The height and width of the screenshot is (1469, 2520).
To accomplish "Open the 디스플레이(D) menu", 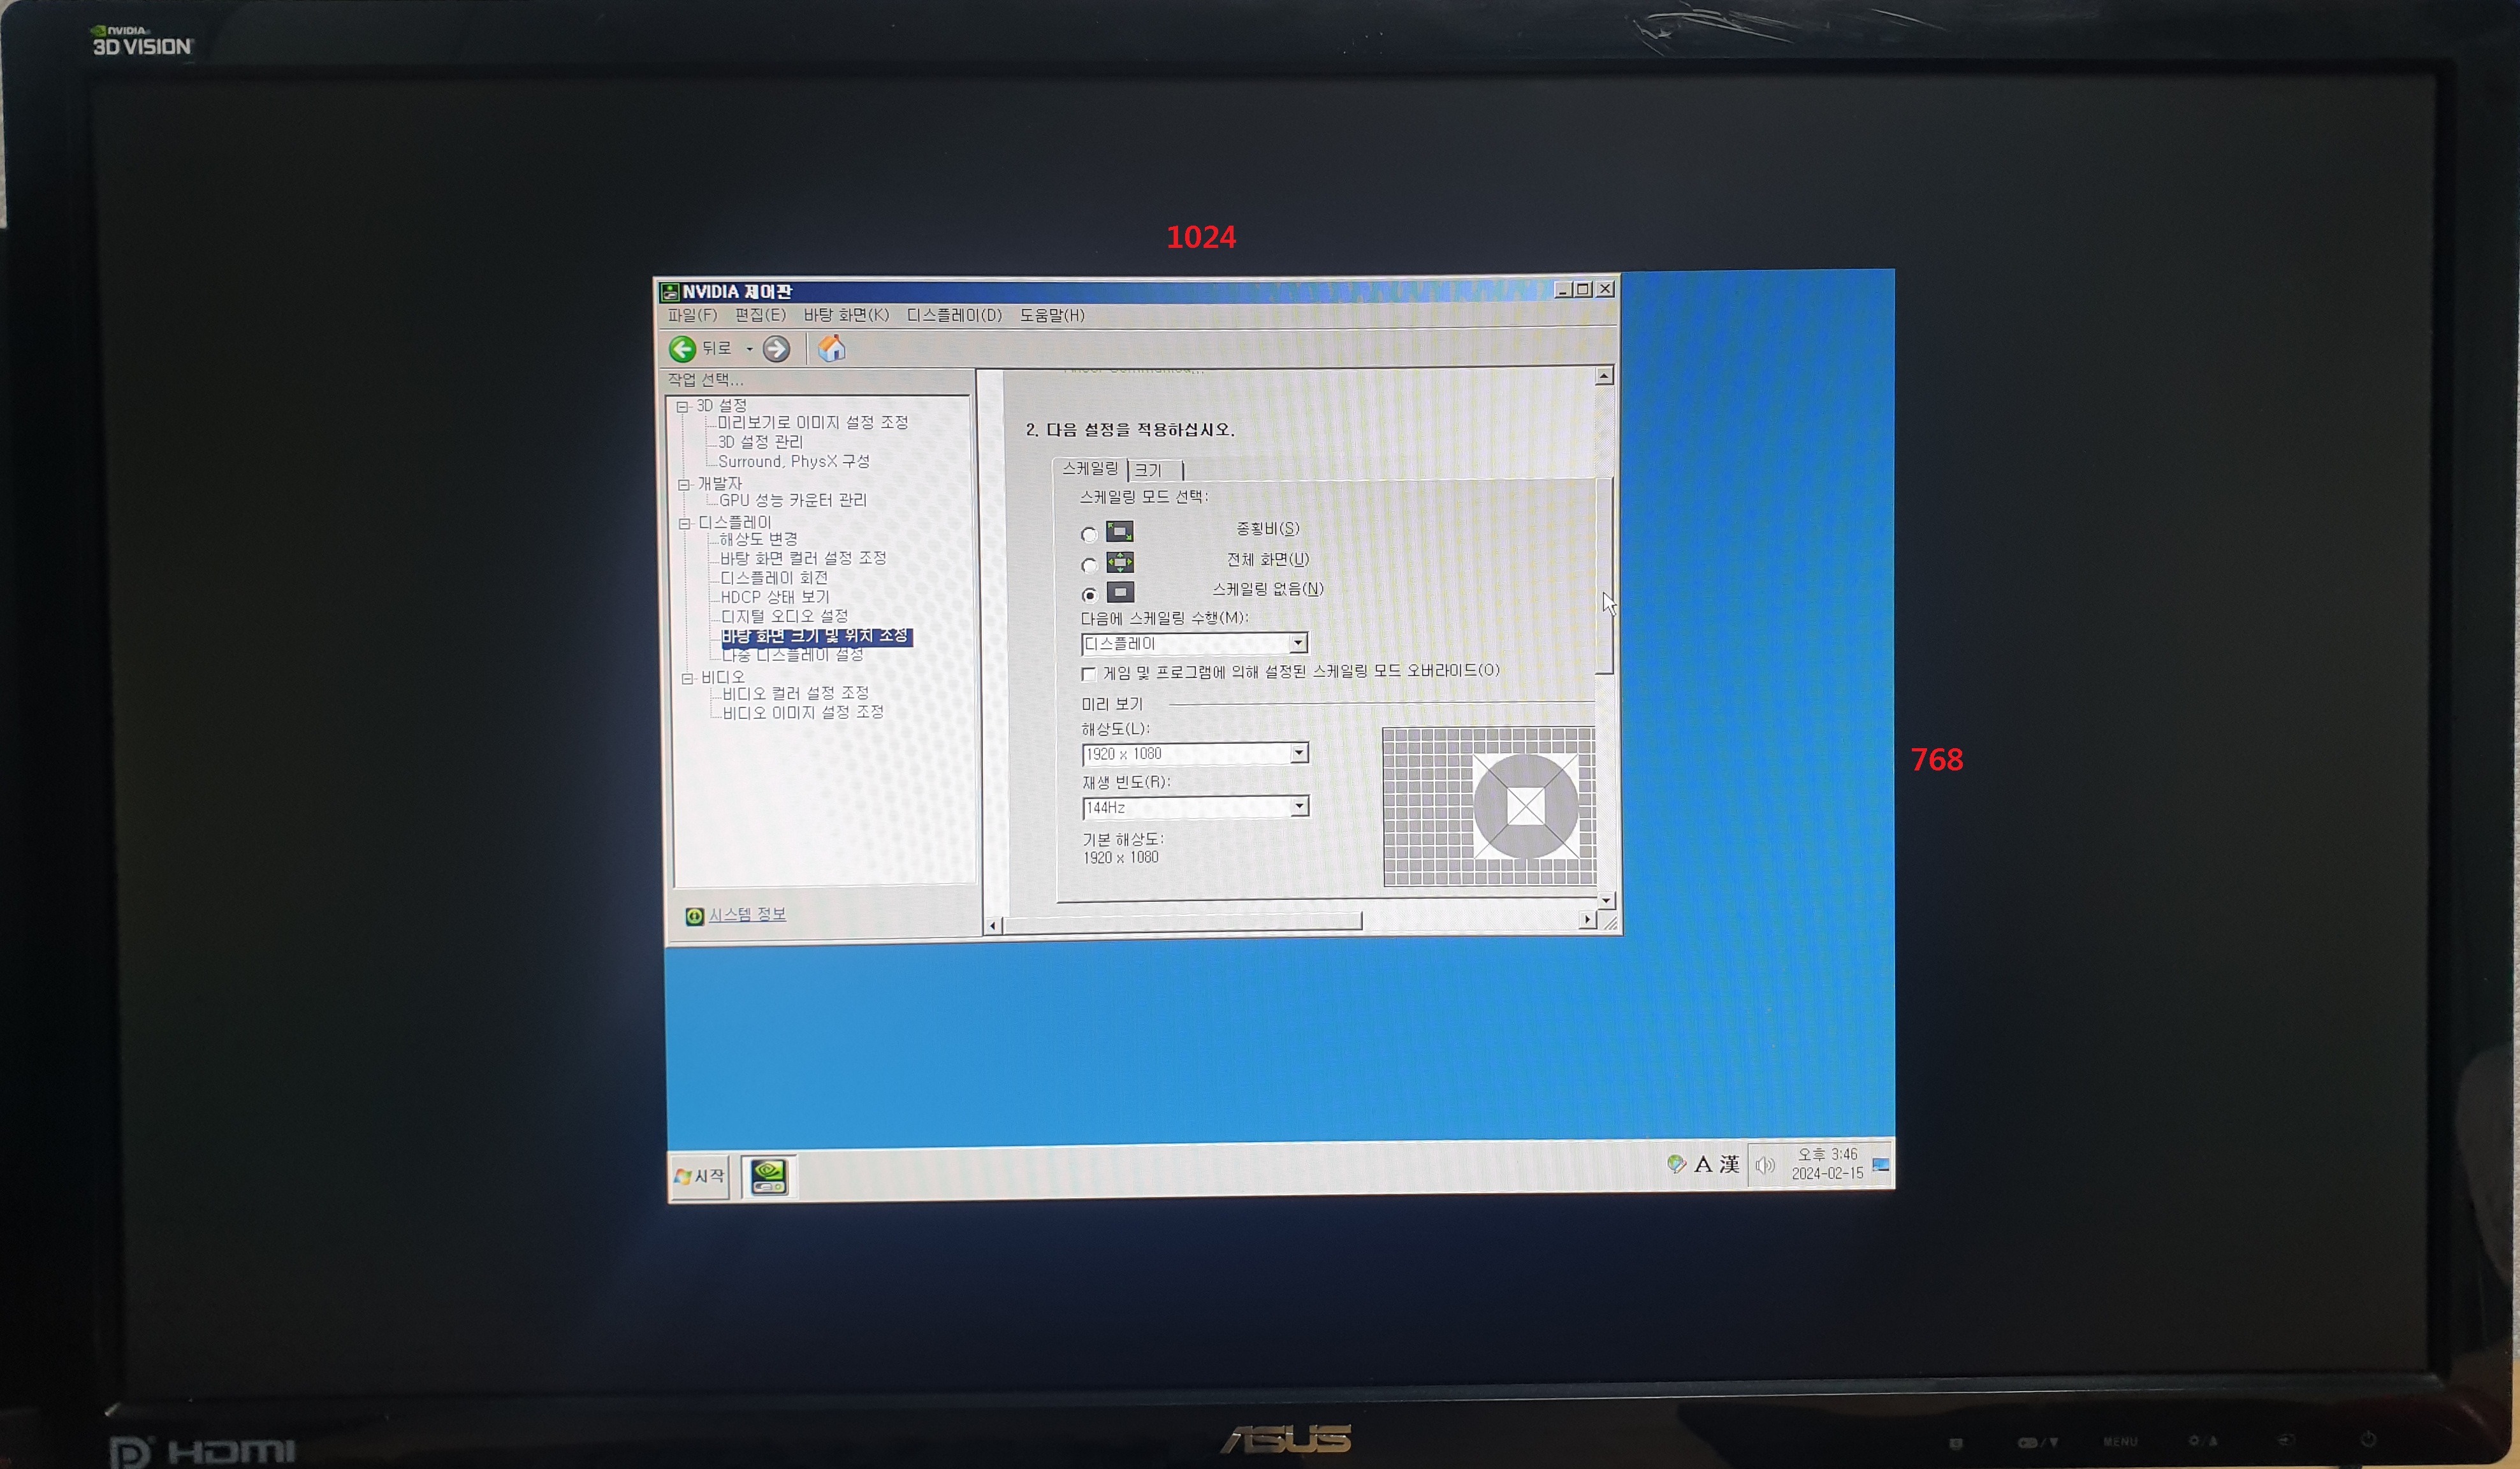I will coord(953,315).
